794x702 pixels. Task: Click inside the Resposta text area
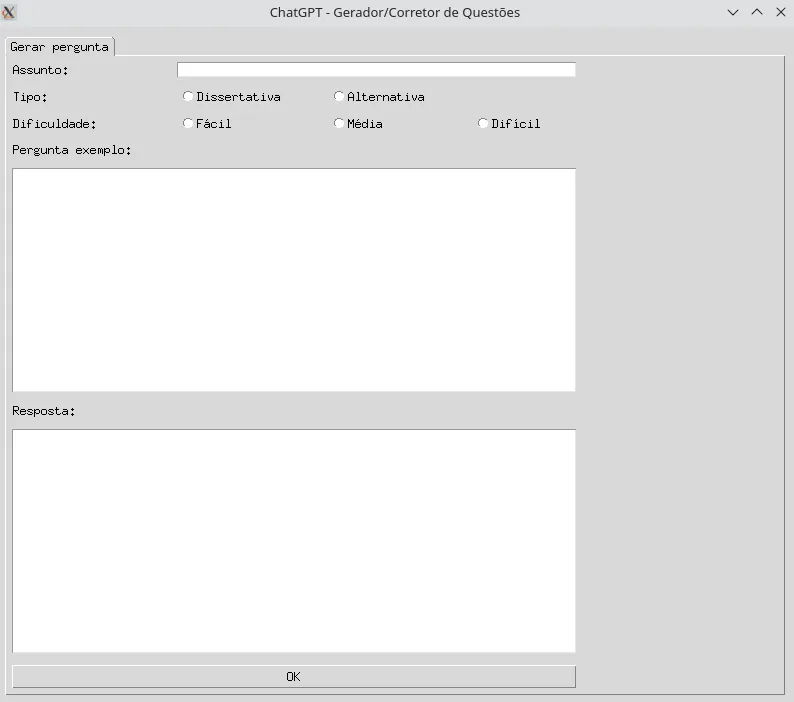(294, 541)
